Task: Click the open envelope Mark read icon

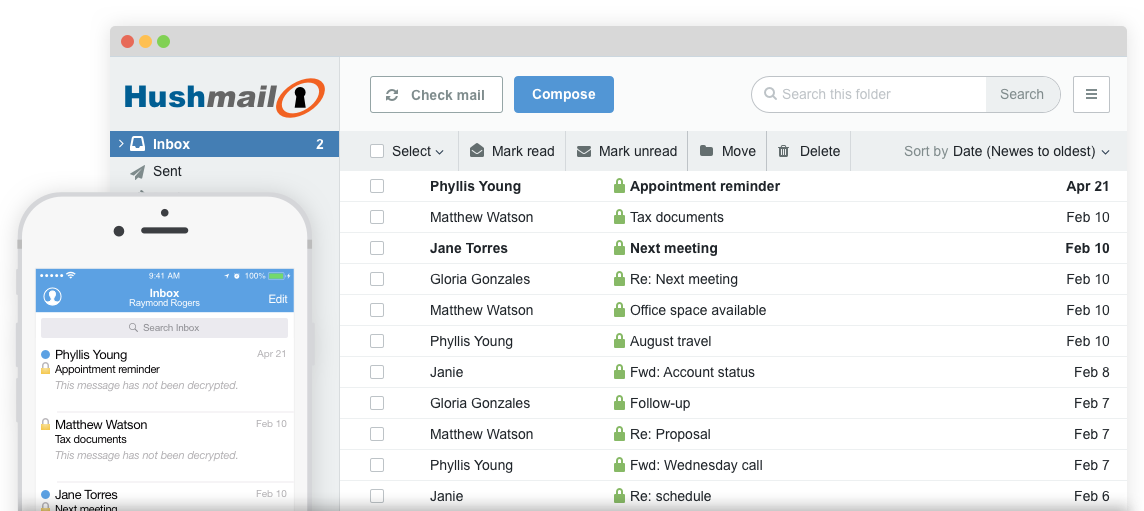Action: [476, 151]
